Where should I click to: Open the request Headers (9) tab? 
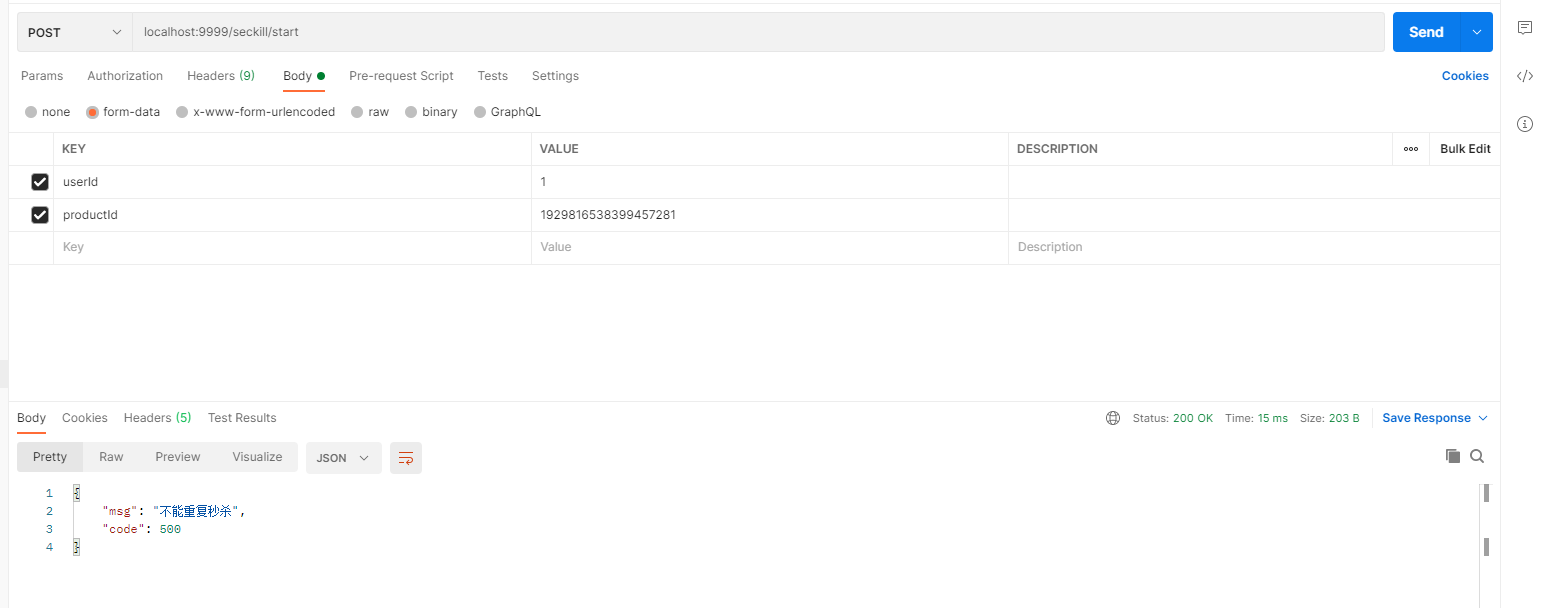coord(221,76)
